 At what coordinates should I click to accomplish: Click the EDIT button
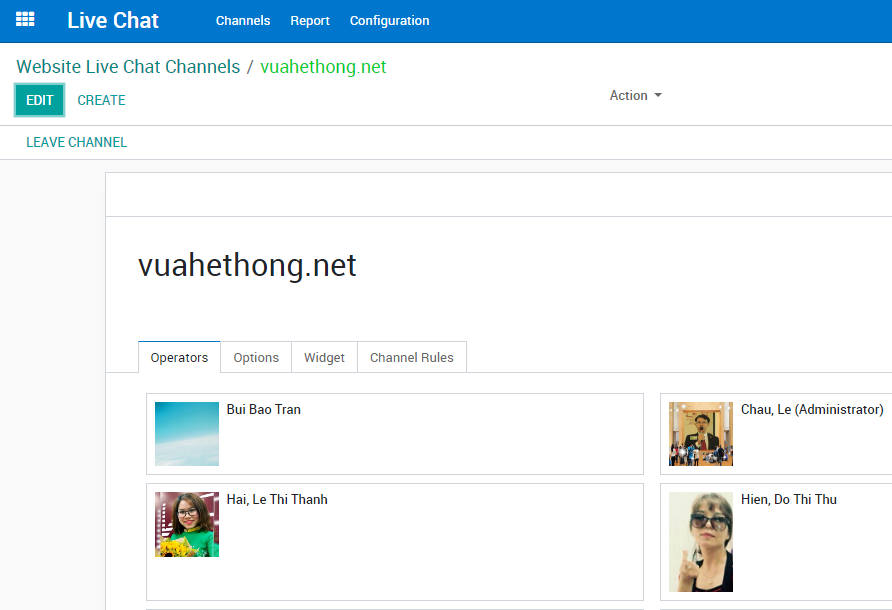pos(39,100)
